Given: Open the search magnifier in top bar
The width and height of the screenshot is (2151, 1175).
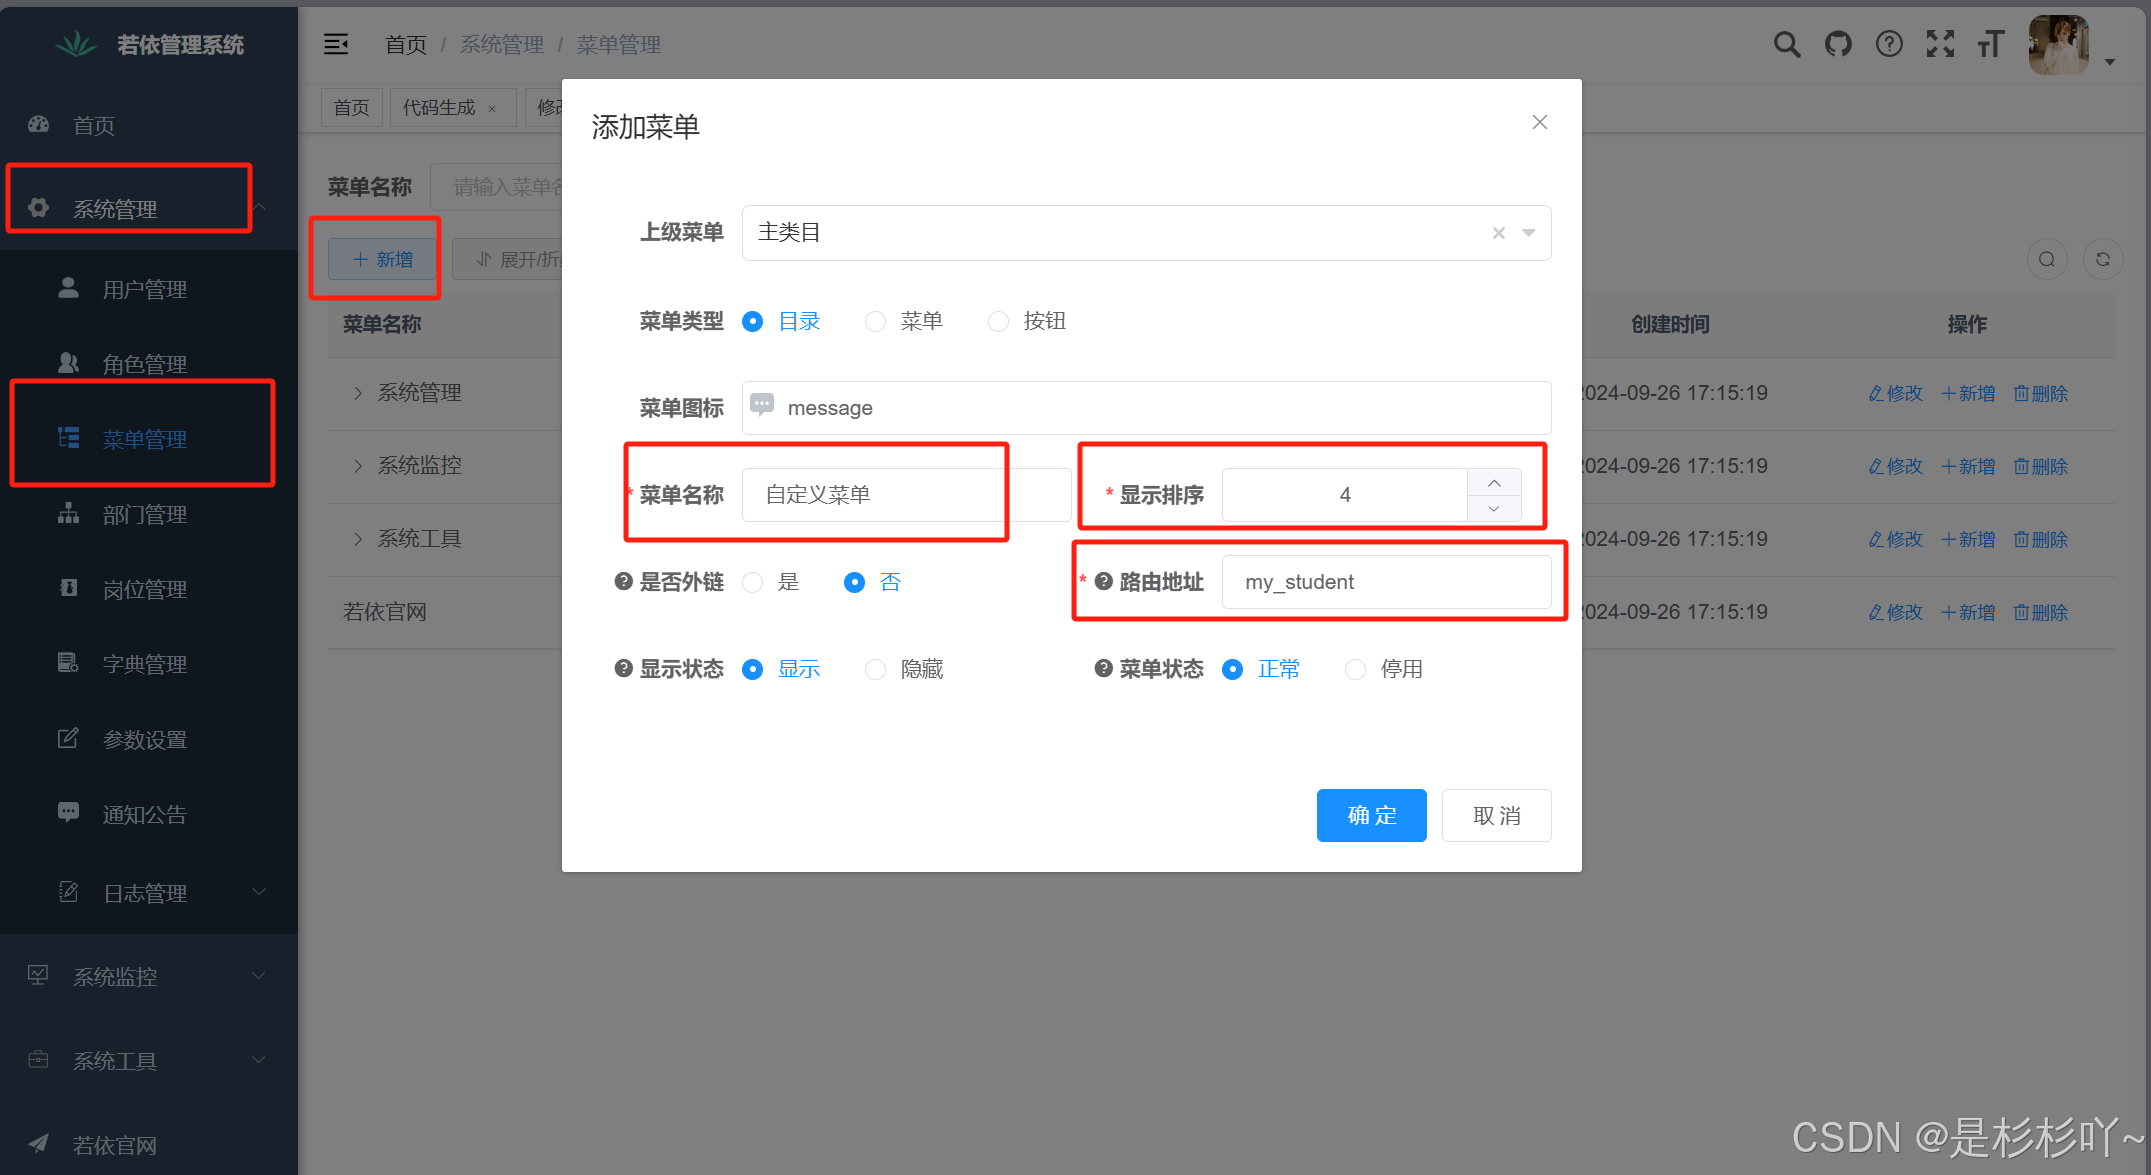Looking at the screenshot, I should (1787, 44).
